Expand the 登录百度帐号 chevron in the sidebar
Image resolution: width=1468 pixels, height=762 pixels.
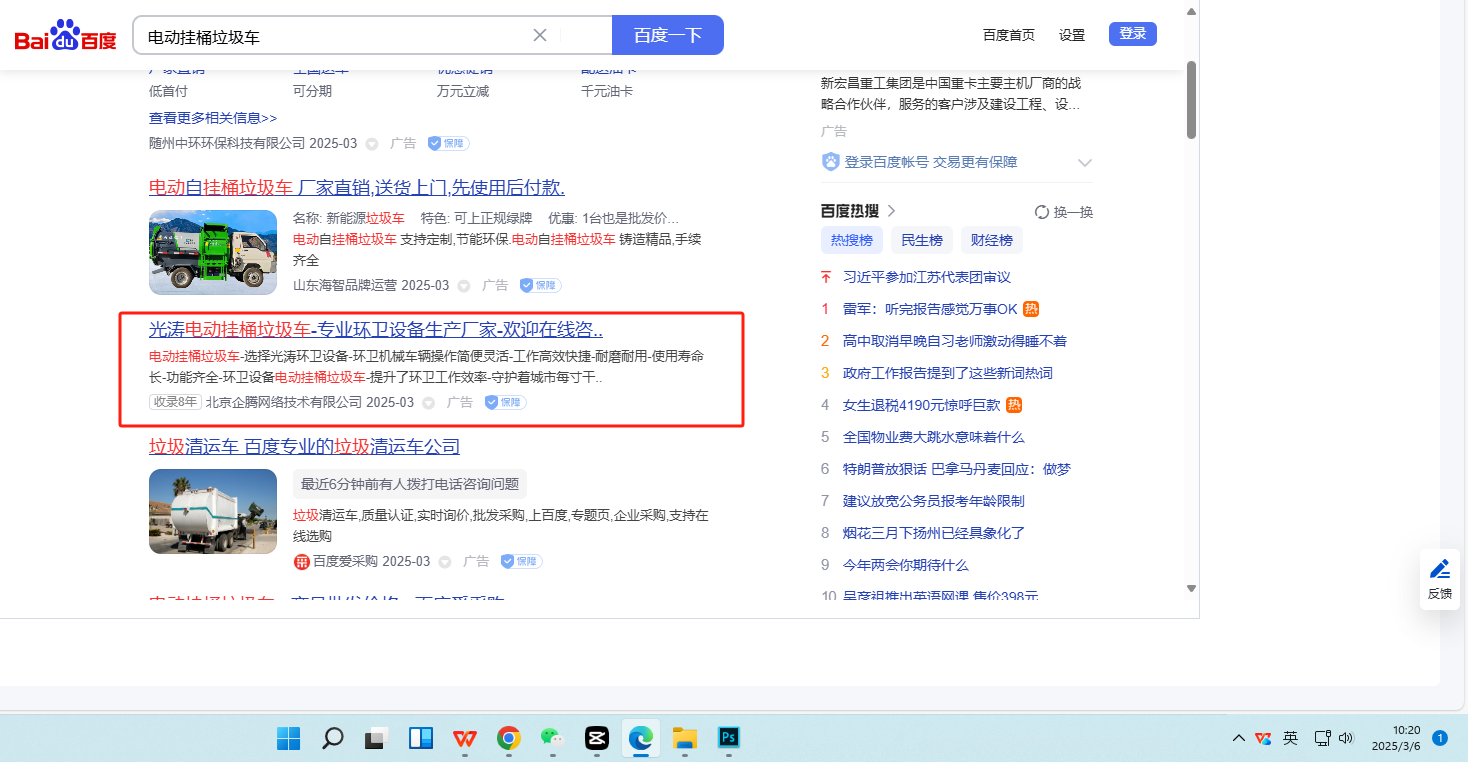[1085, 163]
